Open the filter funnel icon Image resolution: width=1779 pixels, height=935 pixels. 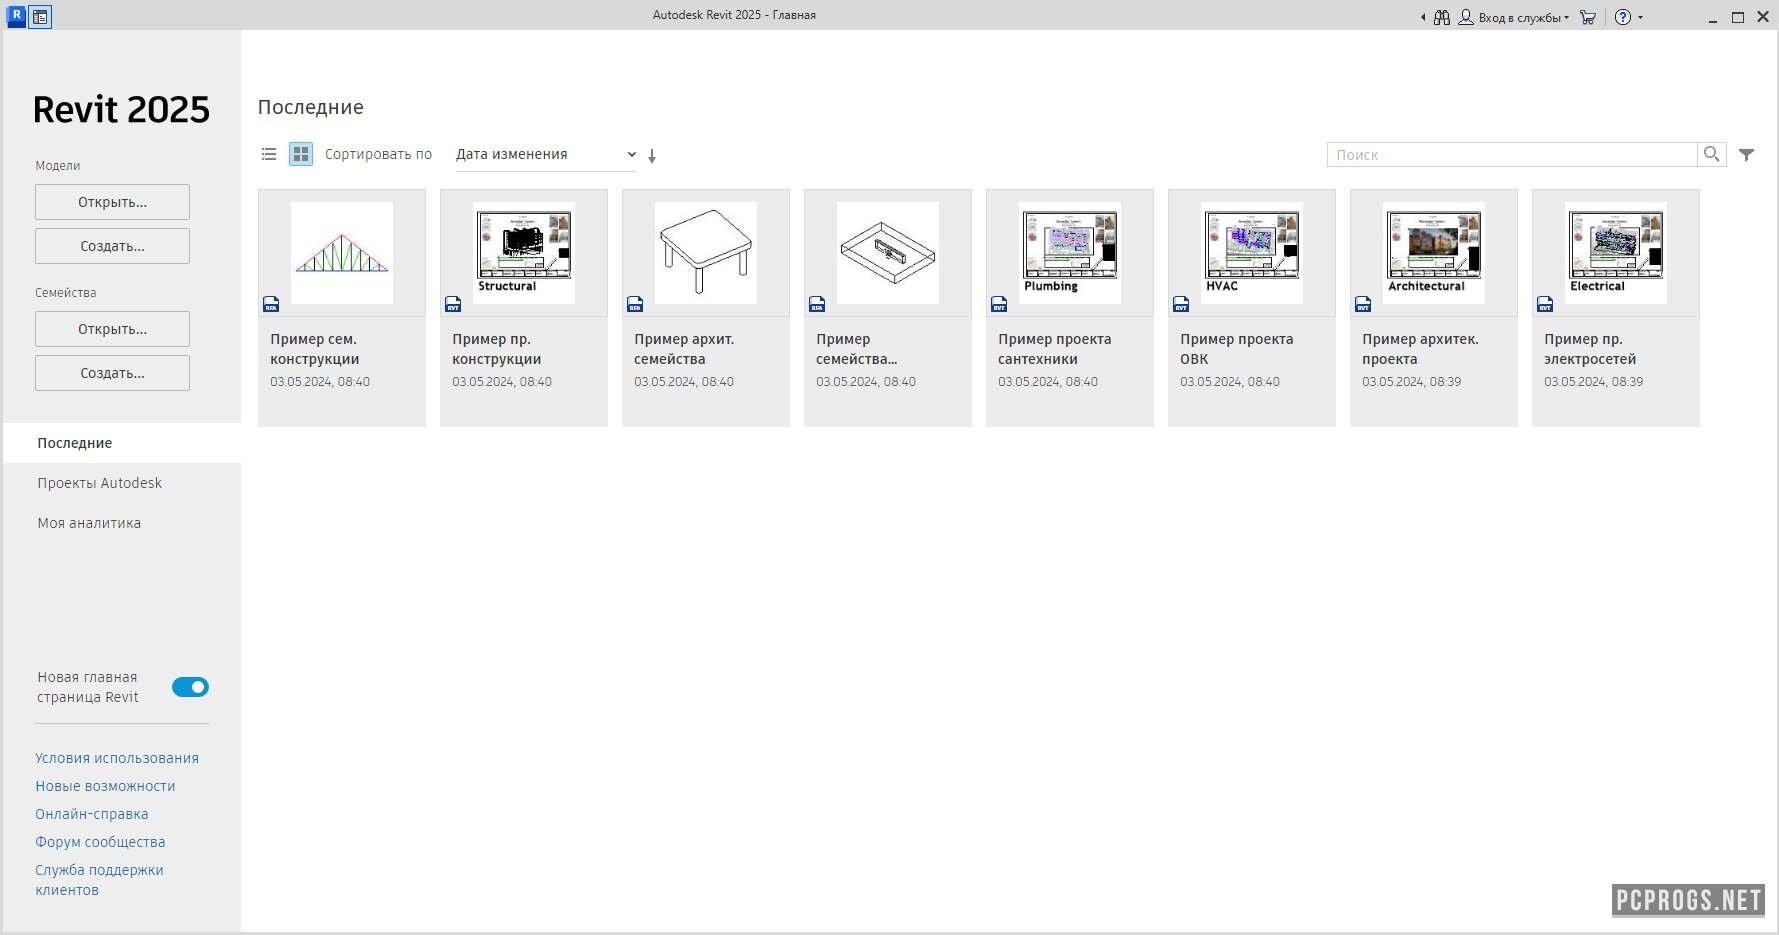pos(1746,155)
